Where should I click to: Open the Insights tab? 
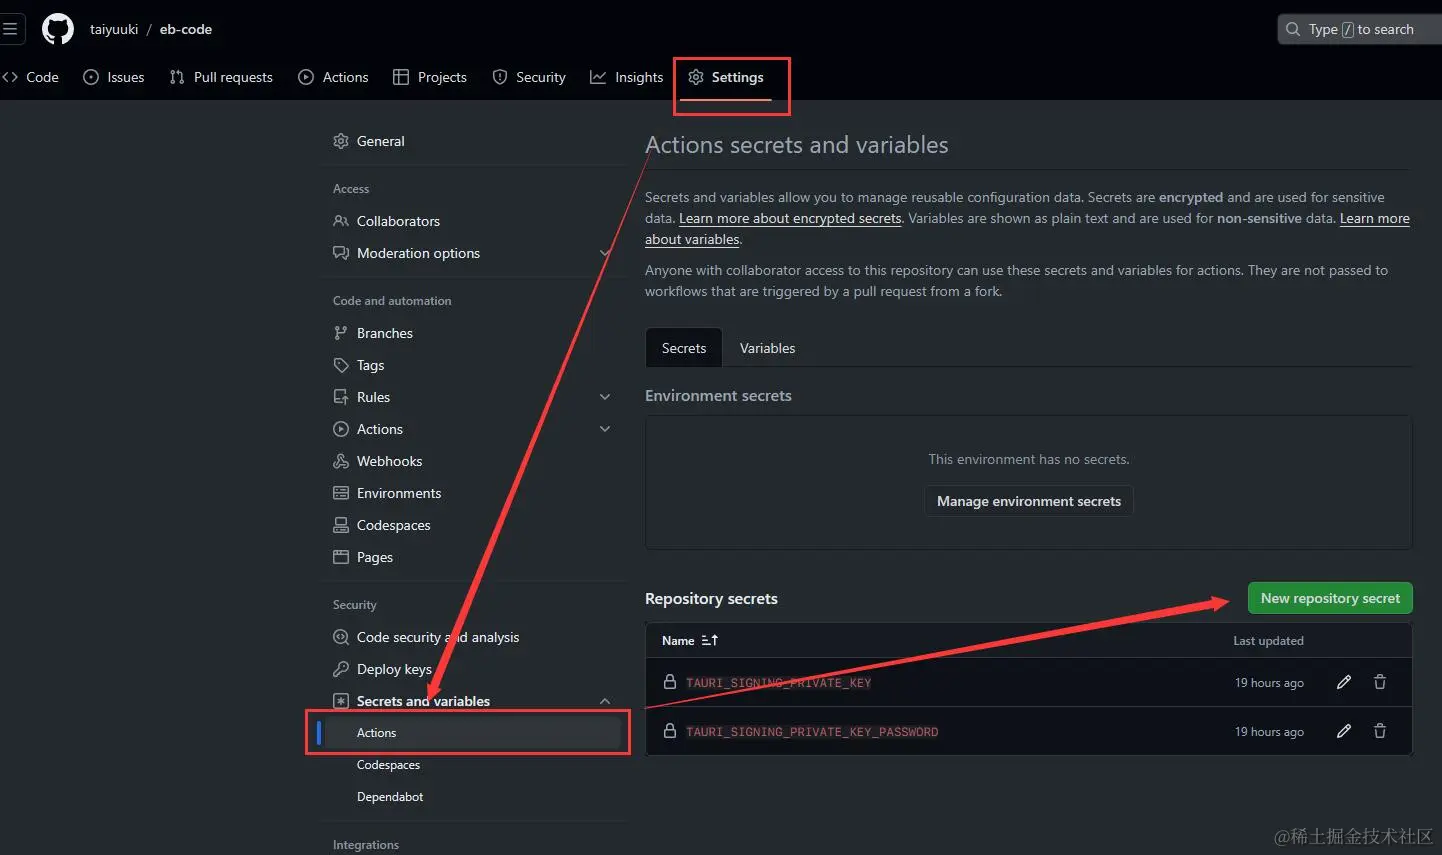(x=627, y=77)
